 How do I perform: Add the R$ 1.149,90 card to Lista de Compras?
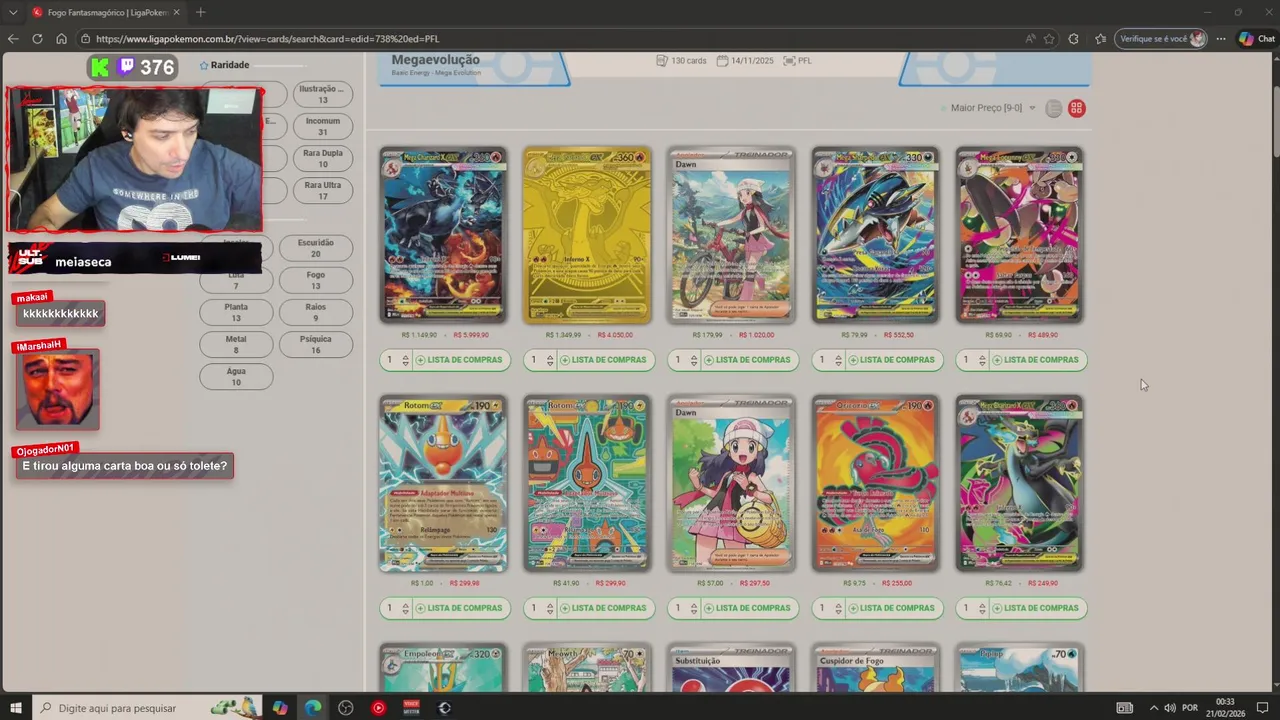(459, 360)
